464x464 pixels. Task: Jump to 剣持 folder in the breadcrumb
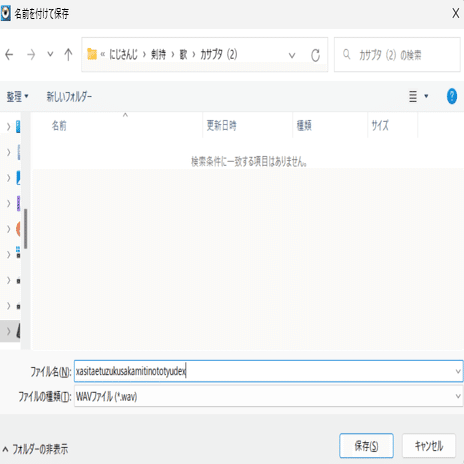coord(158,54)
